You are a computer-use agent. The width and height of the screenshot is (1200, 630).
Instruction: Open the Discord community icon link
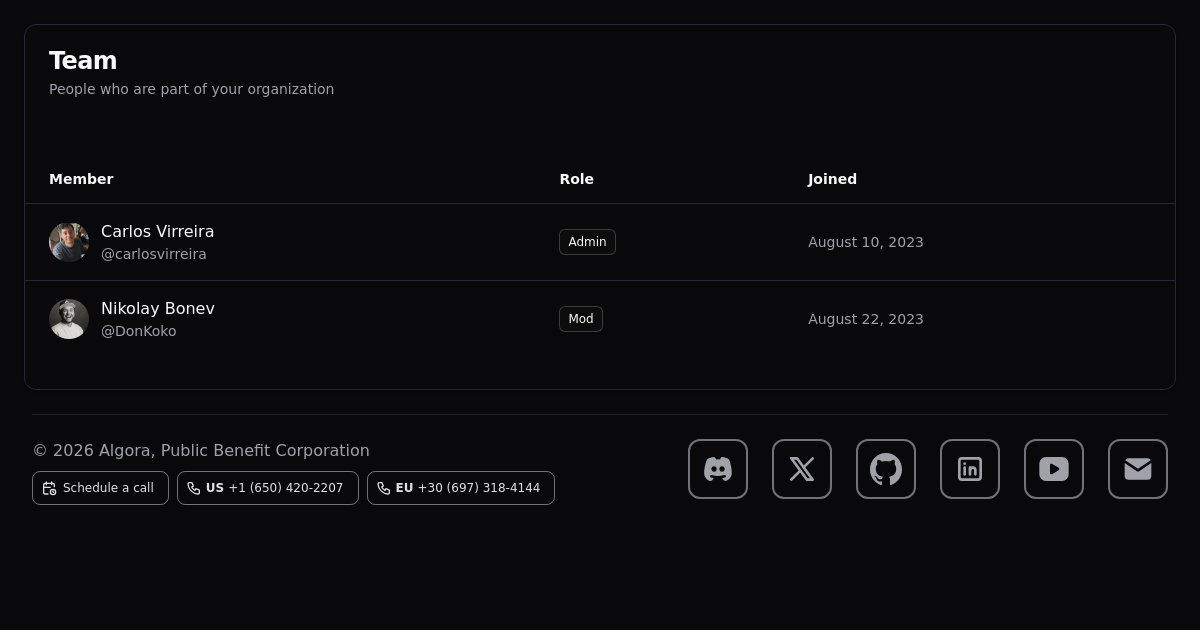point(718,469)
